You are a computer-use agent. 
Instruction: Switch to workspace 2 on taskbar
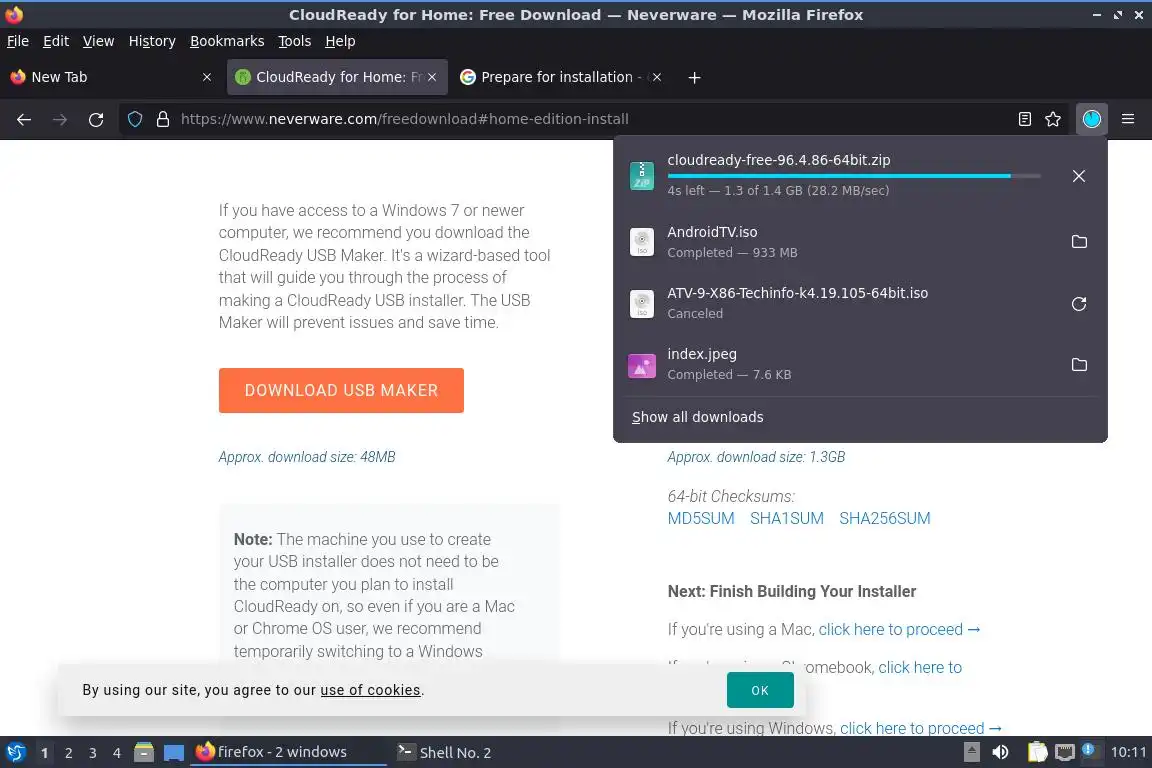(x=68, y=753)
